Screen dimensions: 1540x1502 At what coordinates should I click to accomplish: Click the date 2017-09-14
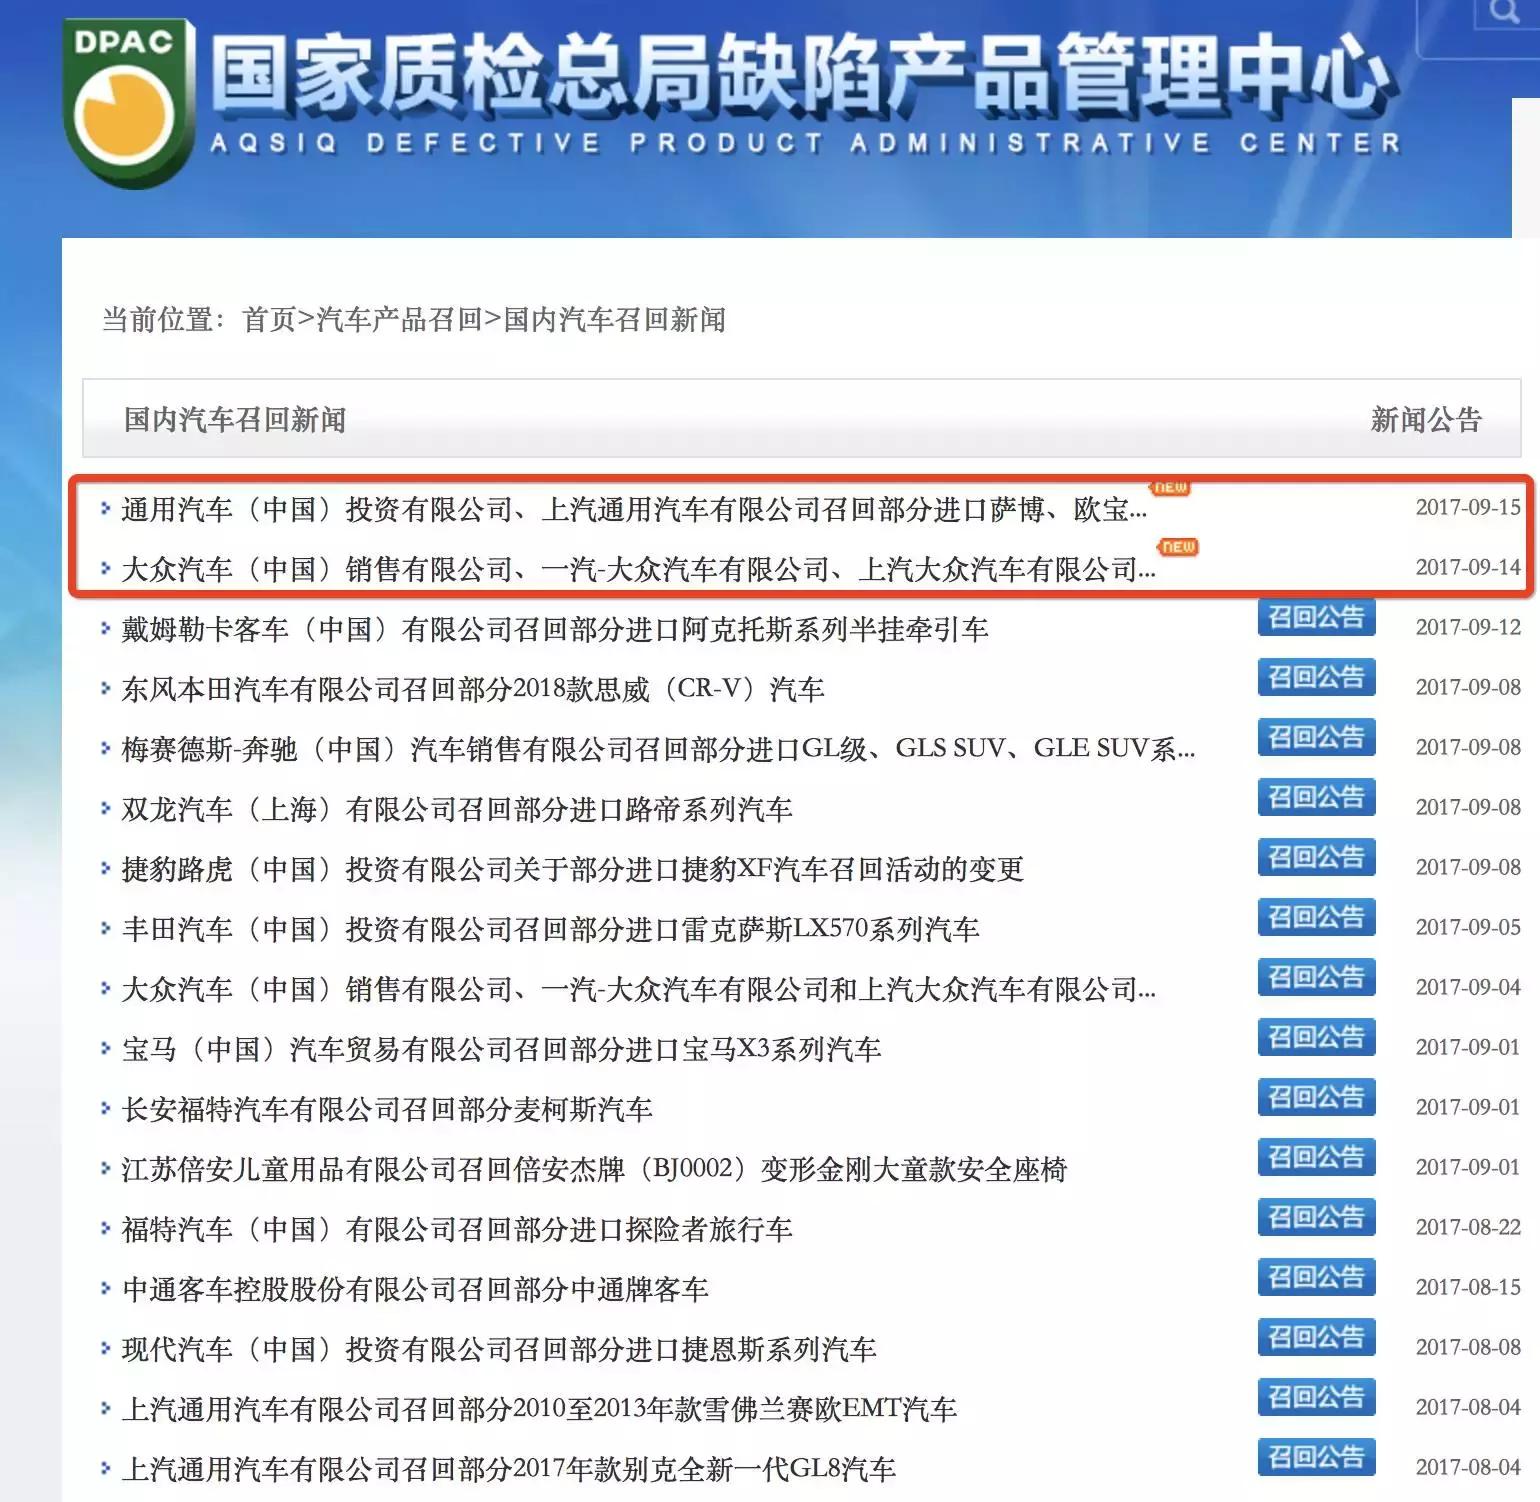coord(1468,567)
